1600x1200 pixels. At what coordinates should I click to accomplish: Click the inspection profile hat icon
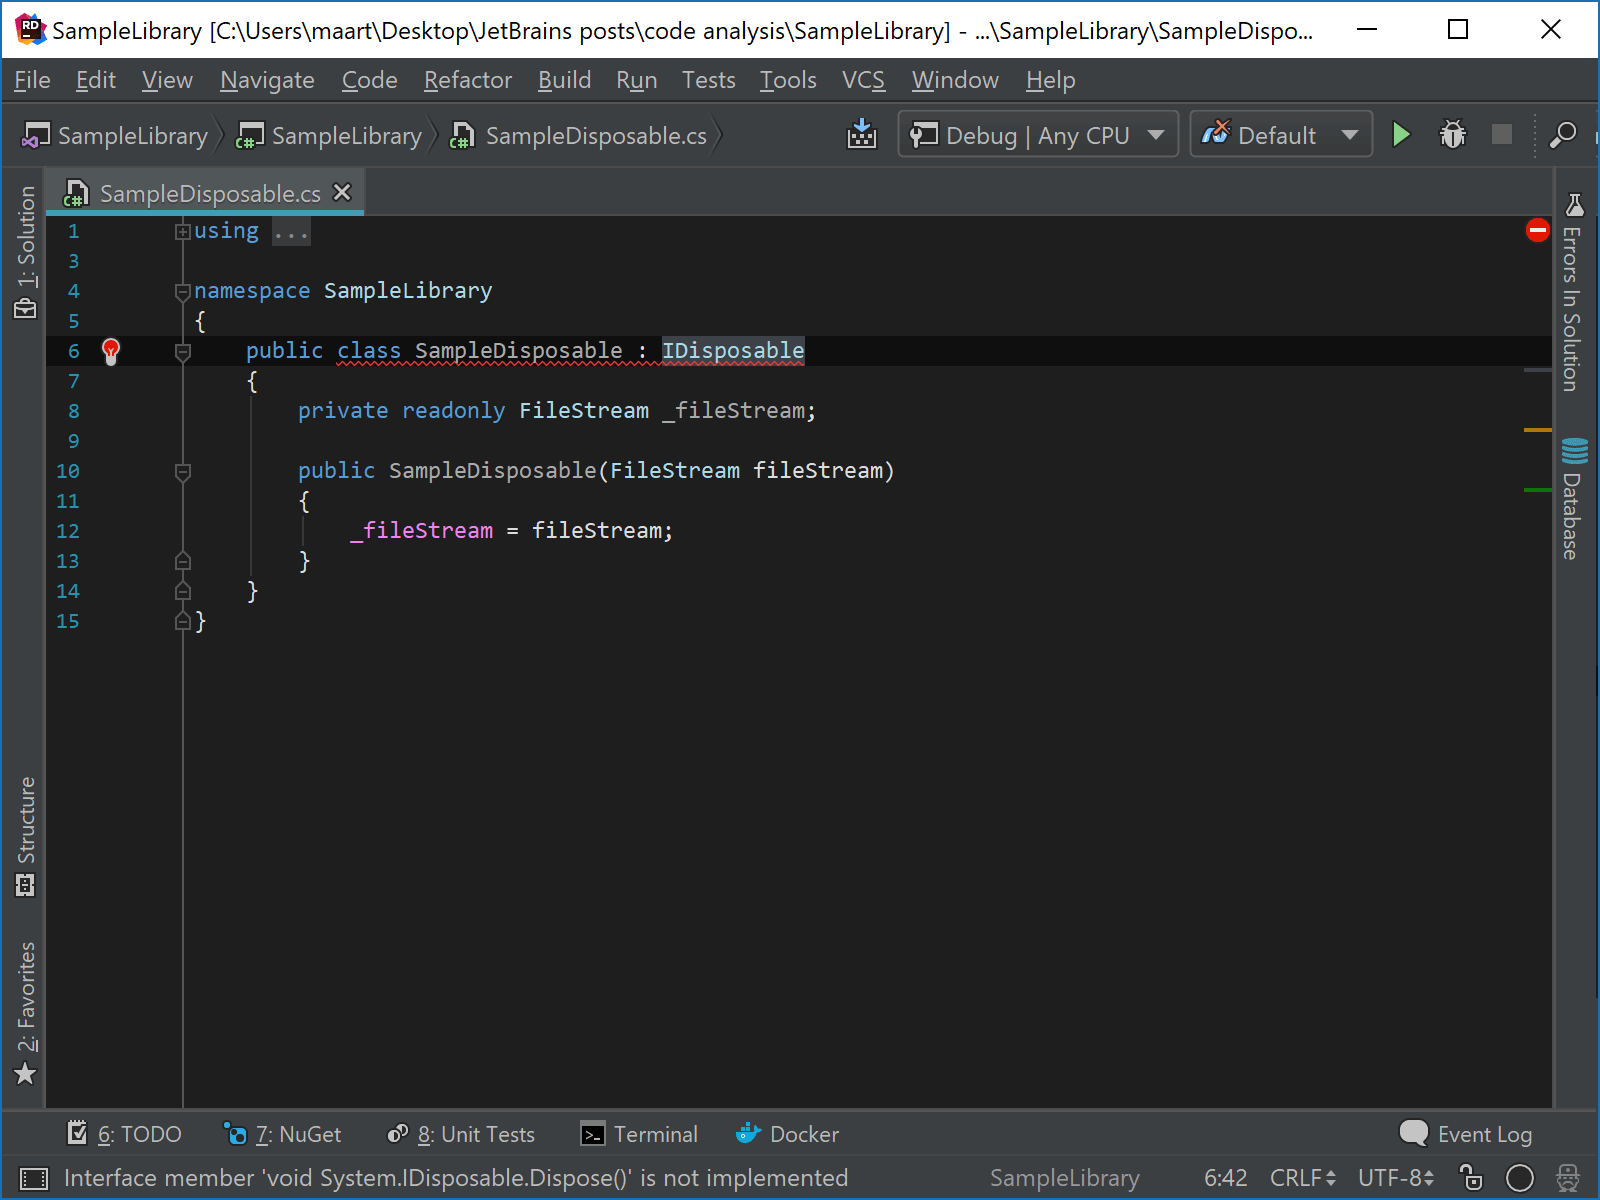coord(1568,1178)
